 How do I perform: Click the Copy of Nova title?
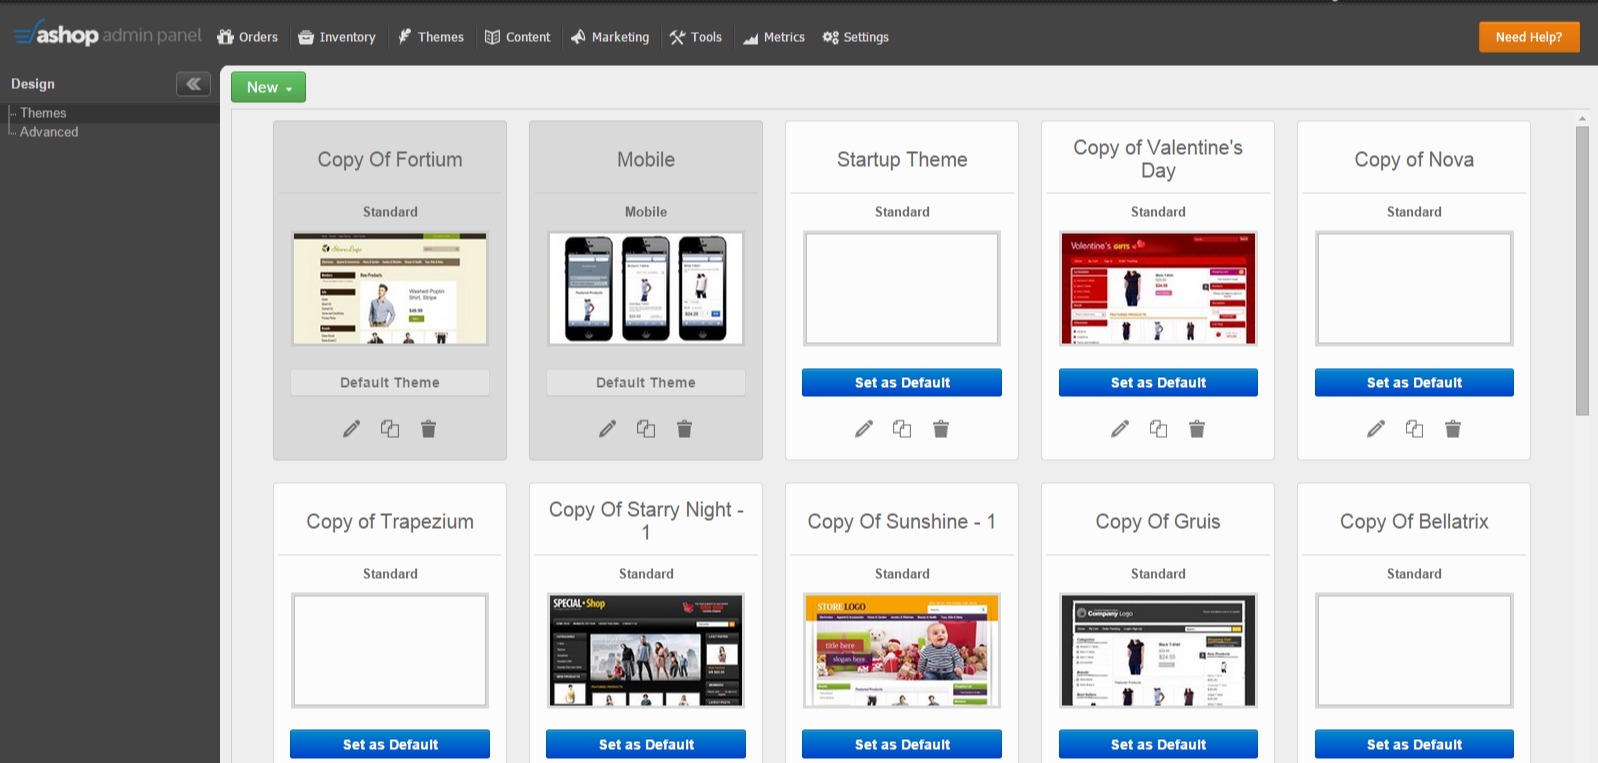[1414, 160]
